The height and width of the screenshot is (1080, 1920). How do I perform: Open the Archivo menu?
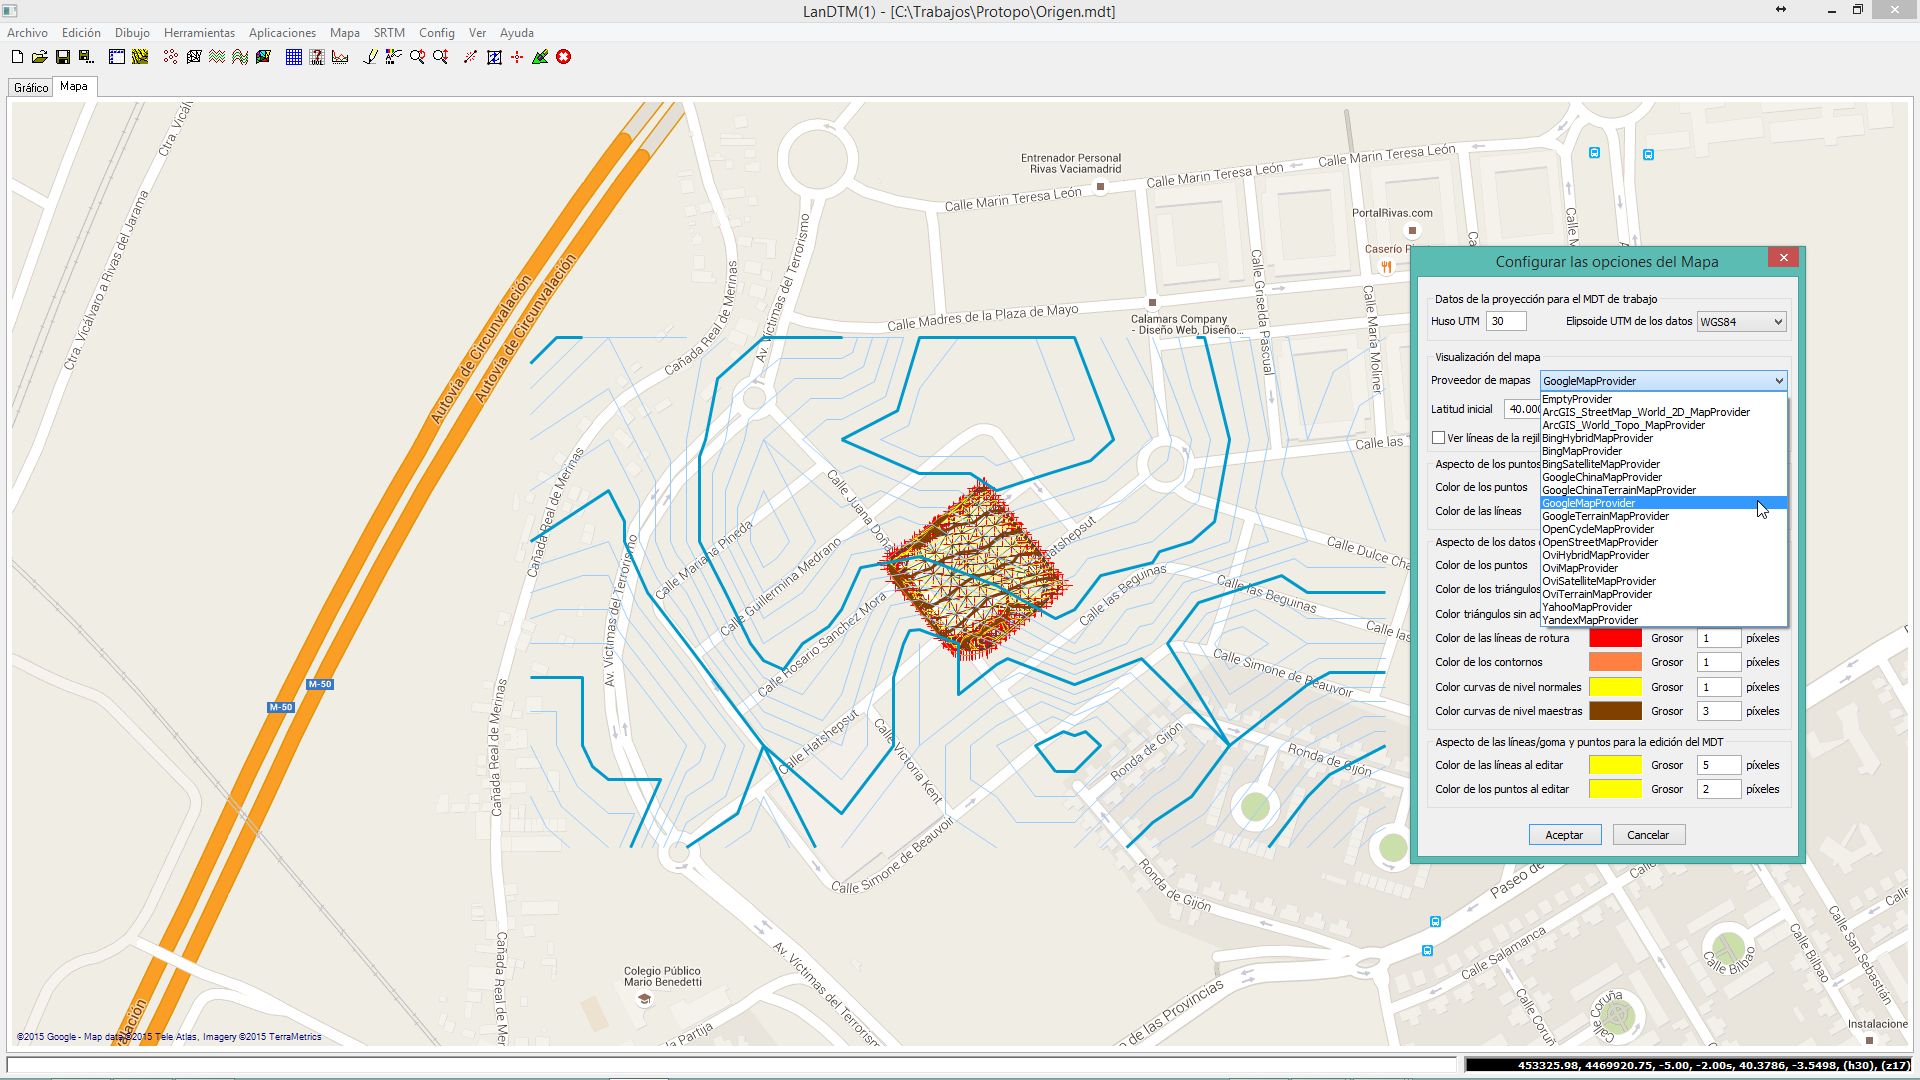(27, 33)
